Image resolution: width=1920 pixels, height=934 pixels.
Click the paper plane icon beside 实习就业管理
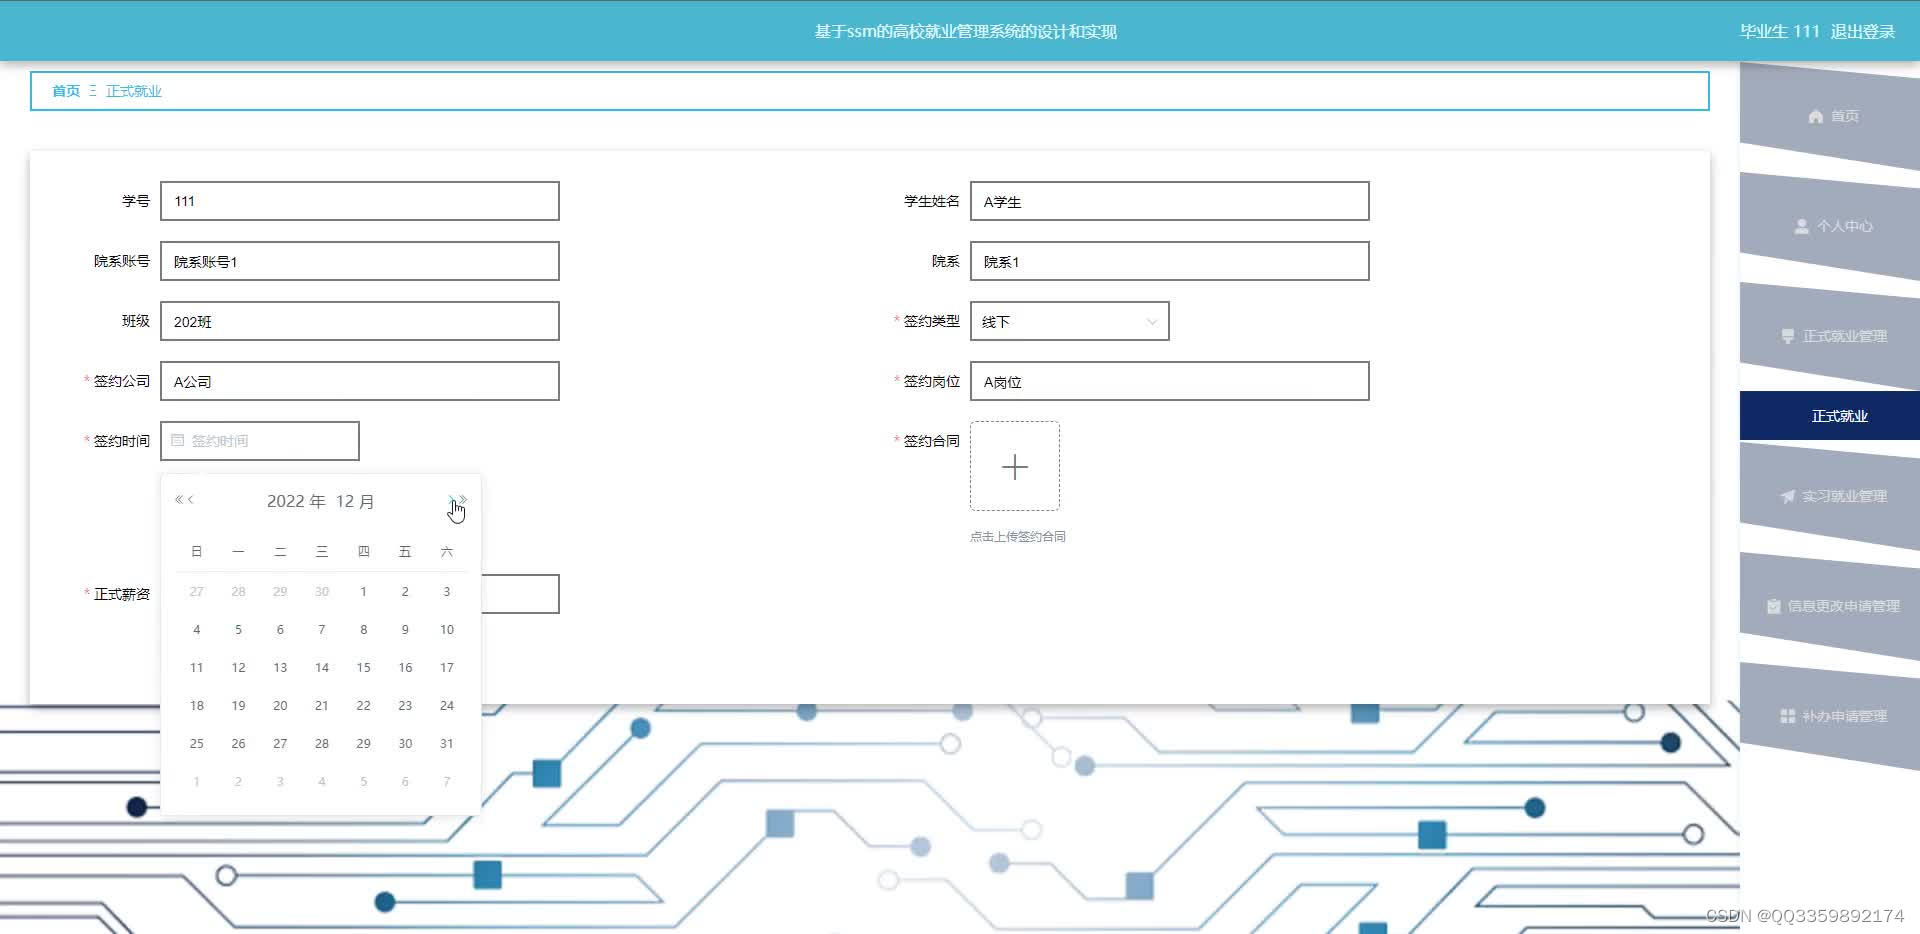click(x=1788, y=496)
